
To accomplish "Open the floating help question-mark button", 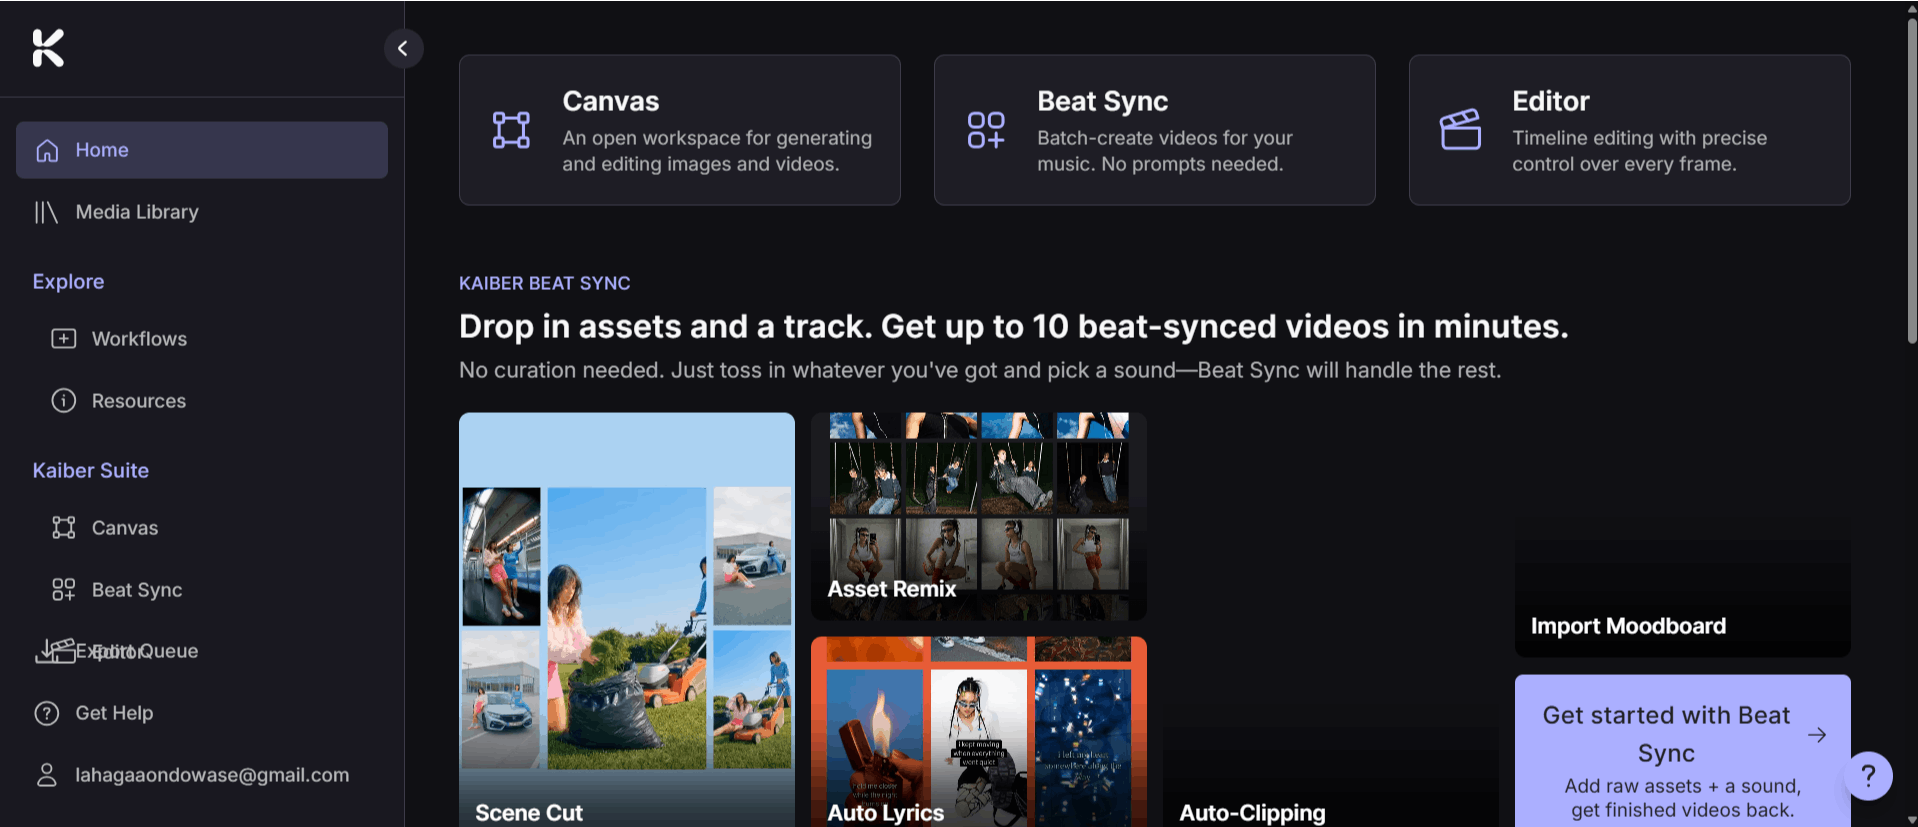I will tap(1868, 776).
